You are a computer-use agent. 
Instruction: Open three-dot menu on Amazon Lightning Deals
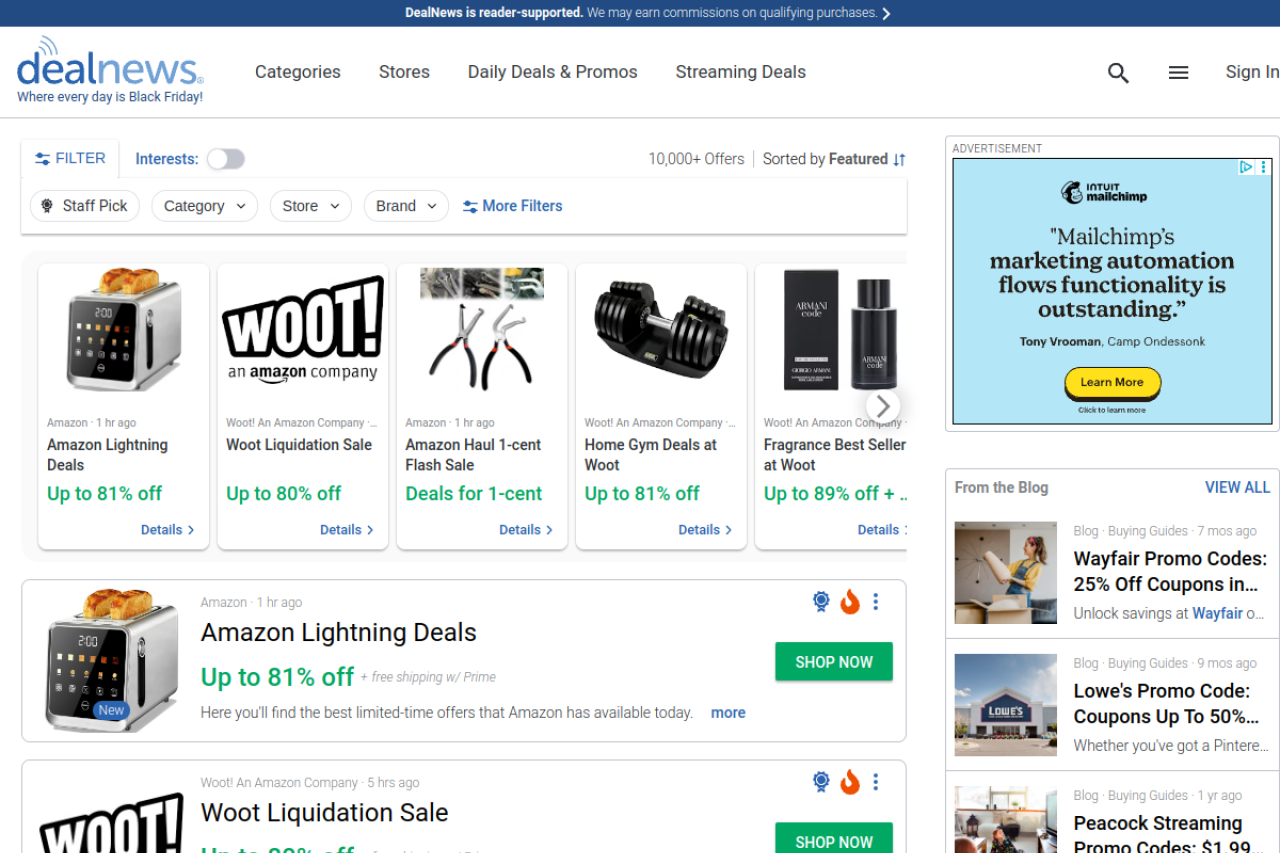tap(876, 602)
